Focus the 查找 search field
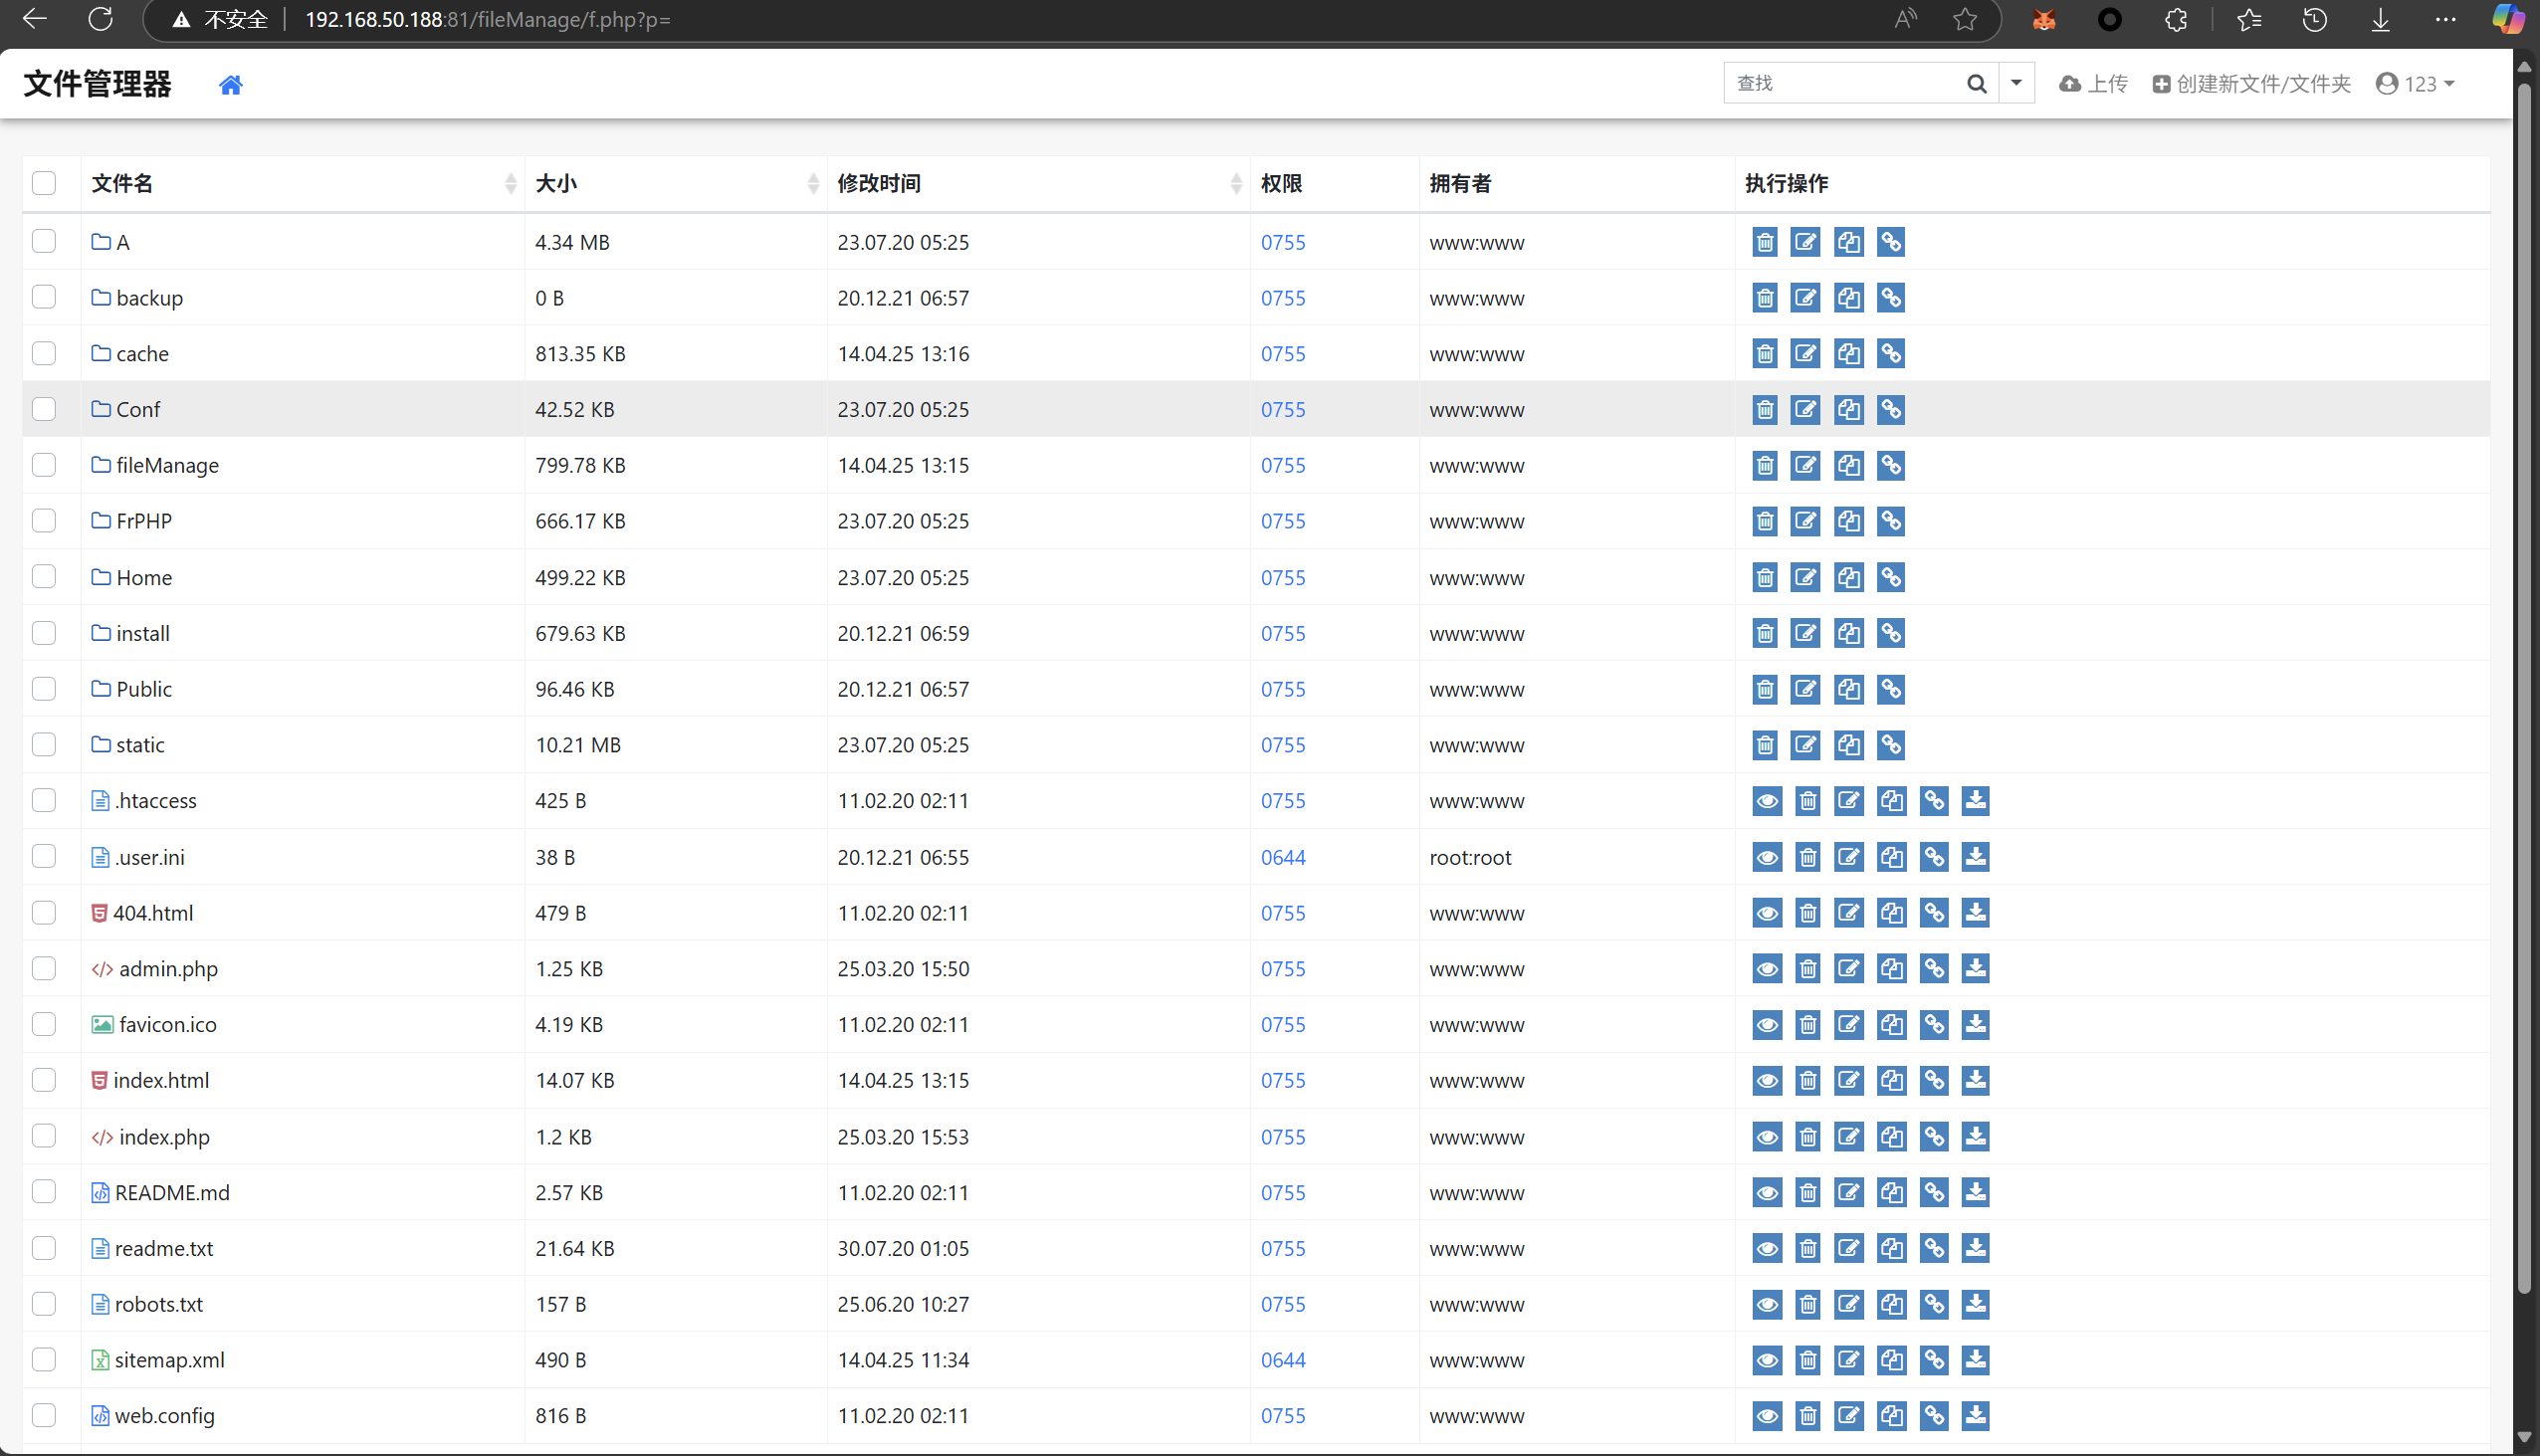Screen dimensions: 2540x1456 tap(1843, 83)
